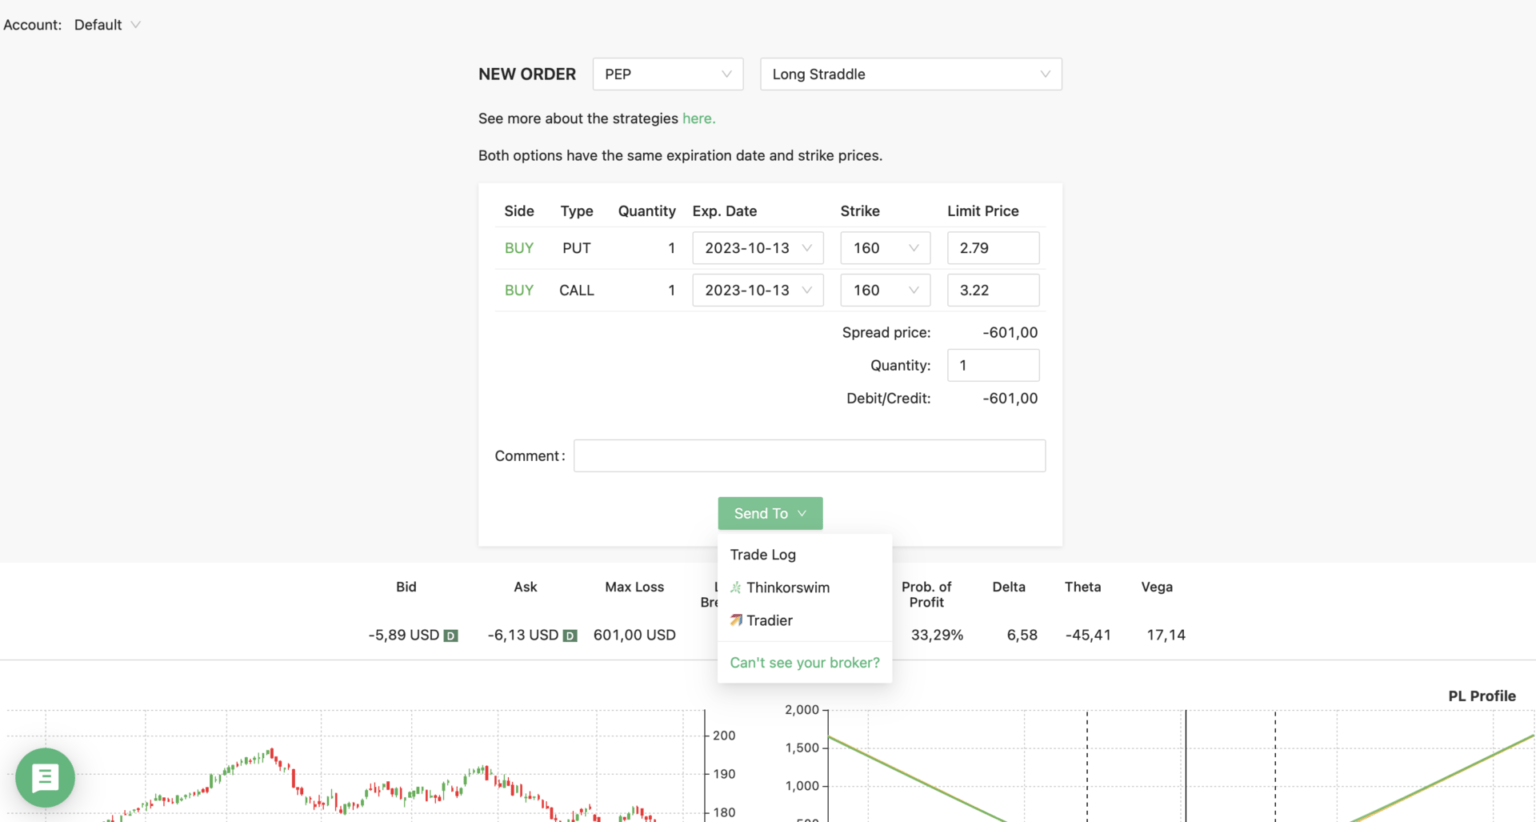Image resolution: width=1536 pixels, height=822 pixels.
Task: Select Tradier from the Send To menu
Action: coord(805,620)
